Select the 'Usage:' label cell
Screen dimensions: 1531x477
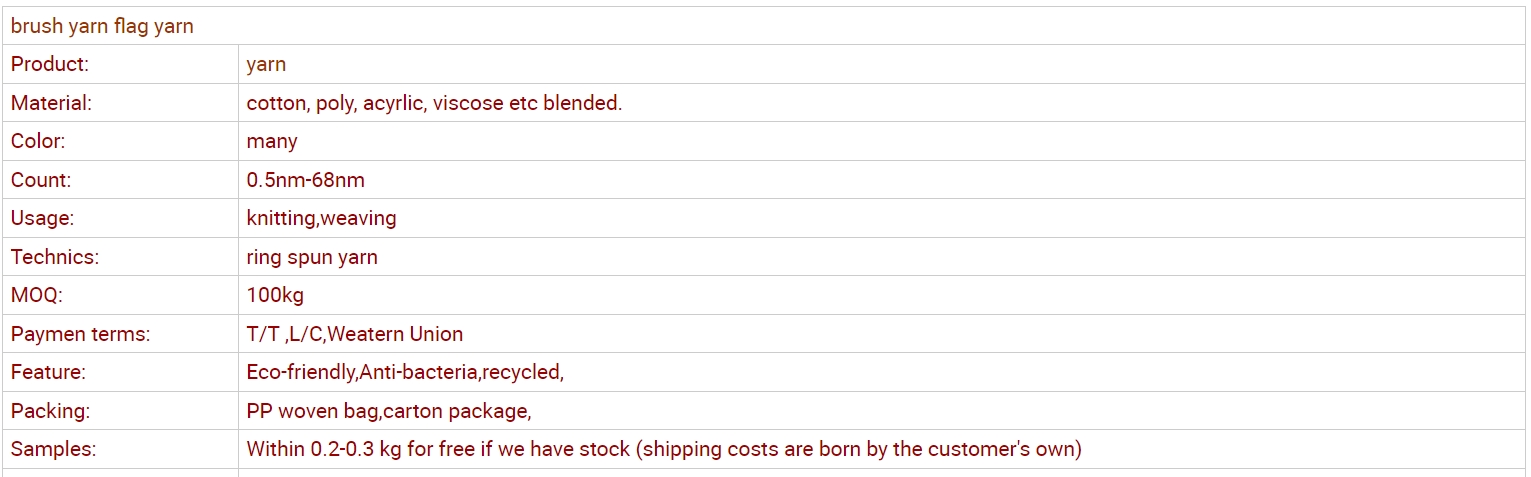42,218
